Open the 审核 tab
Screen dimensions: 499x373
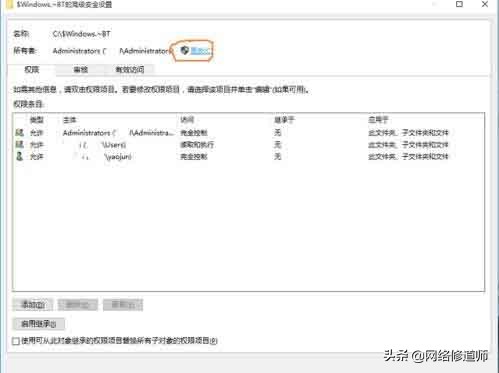tap(81, 70)
